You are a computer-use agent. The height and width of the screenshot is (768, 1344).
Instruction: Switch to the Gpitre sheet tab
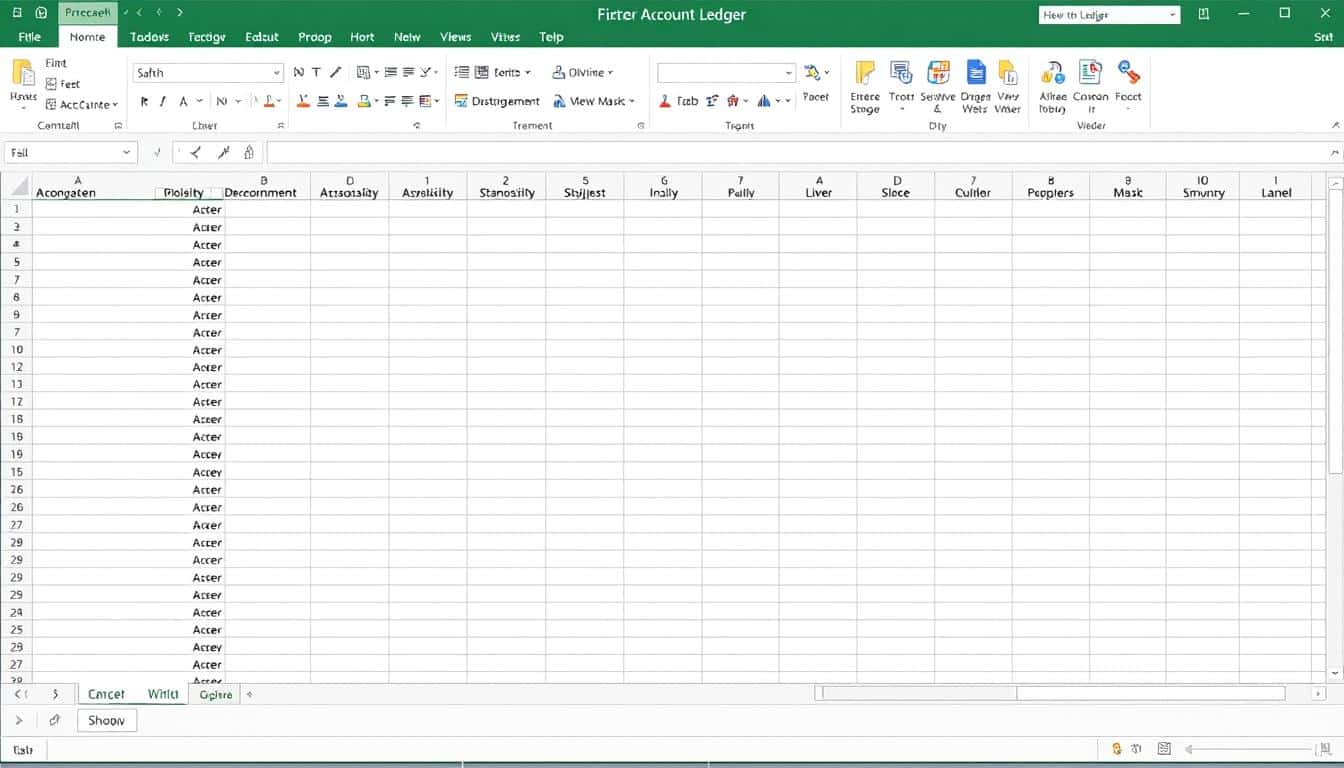point(215,694)
